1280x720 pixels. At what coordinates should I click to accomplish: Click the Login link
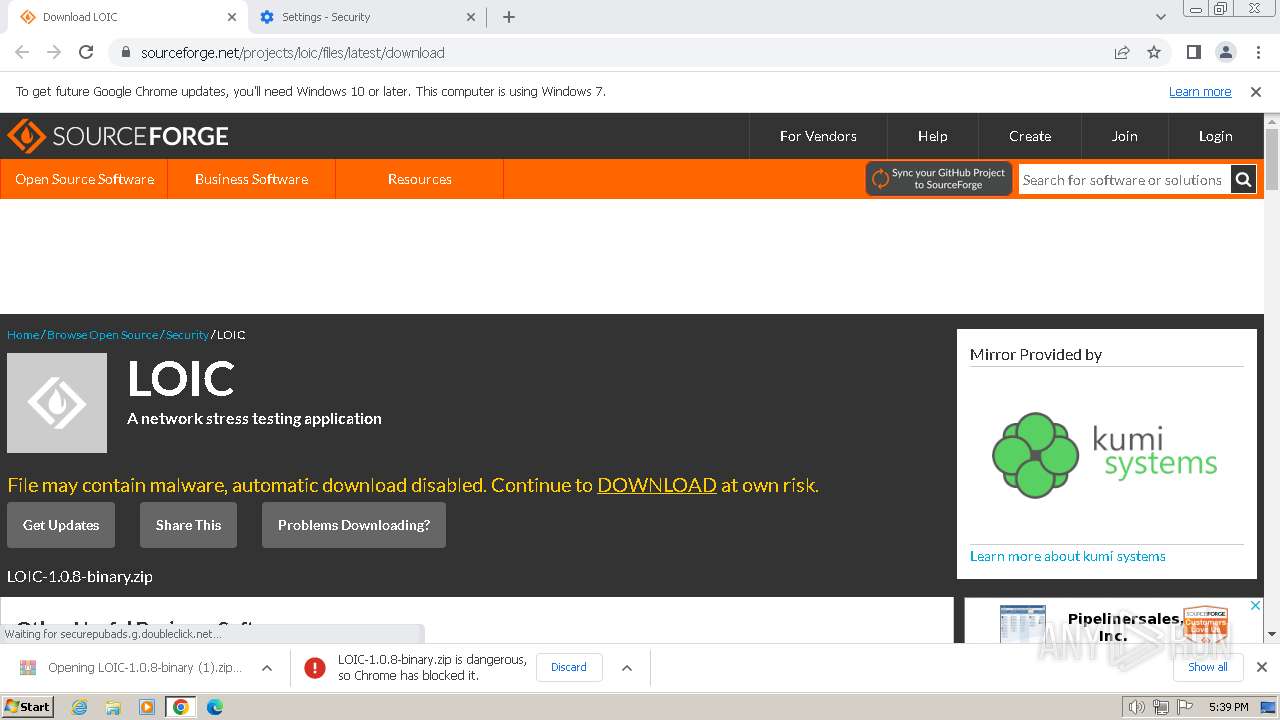coord(1216,136)
